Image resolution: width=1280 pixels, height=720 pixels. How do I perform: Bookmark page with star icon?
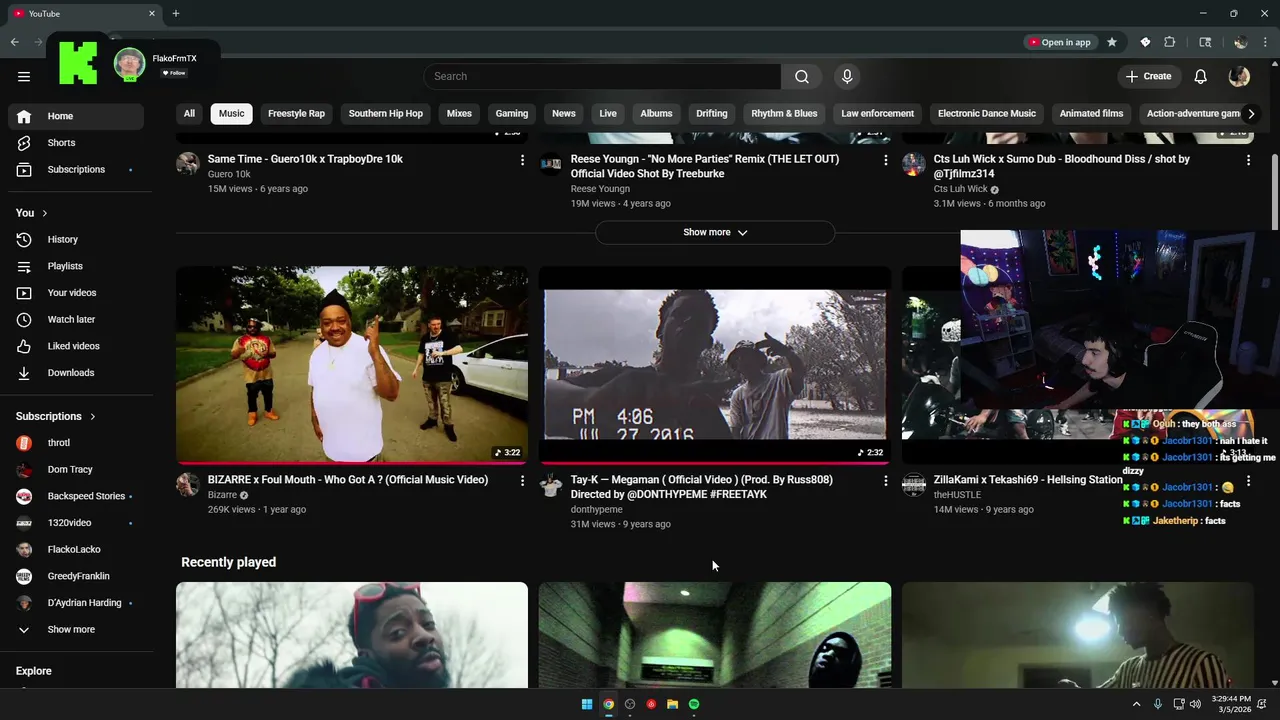(x=1112, y=42)
